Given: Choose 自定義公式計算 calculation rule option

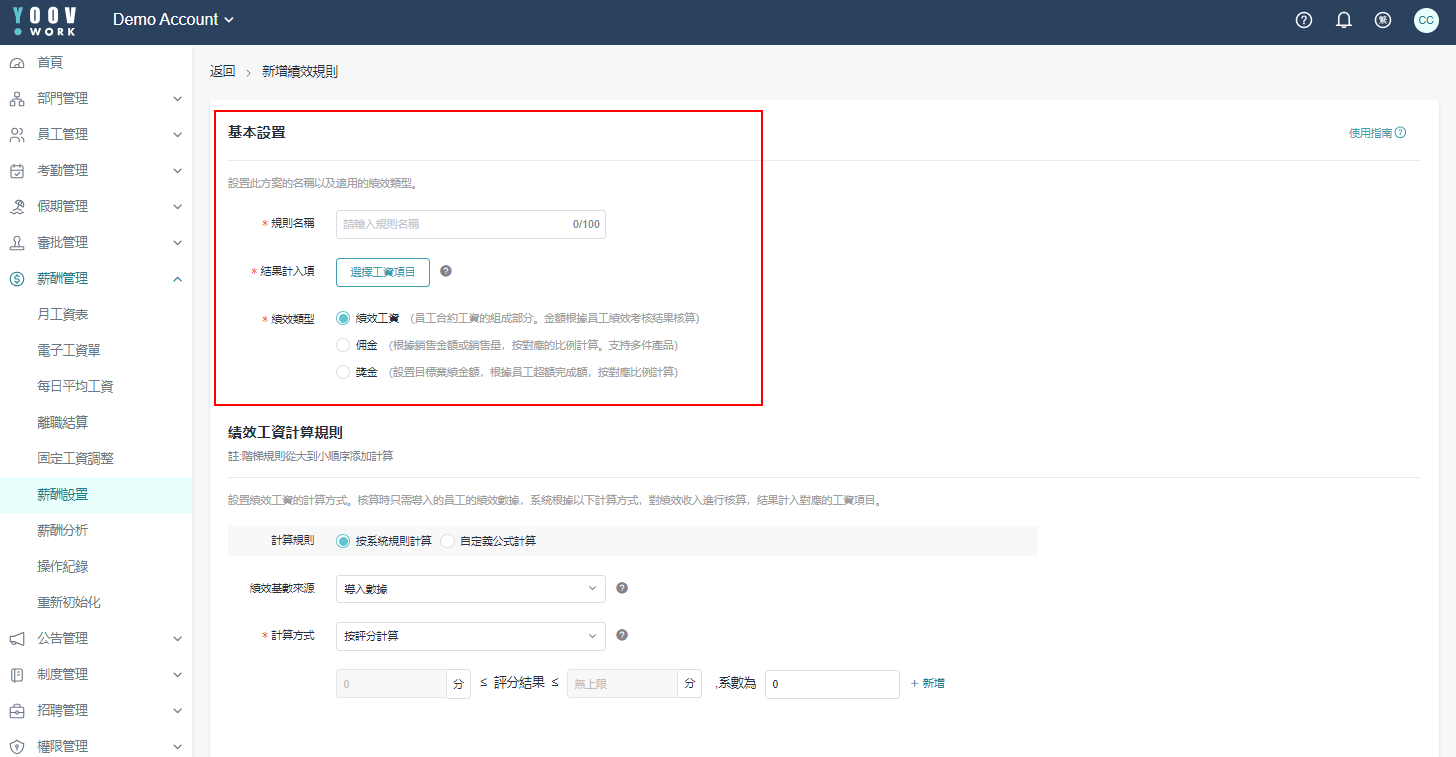Looking at the screenshot, I should [448, 541].
